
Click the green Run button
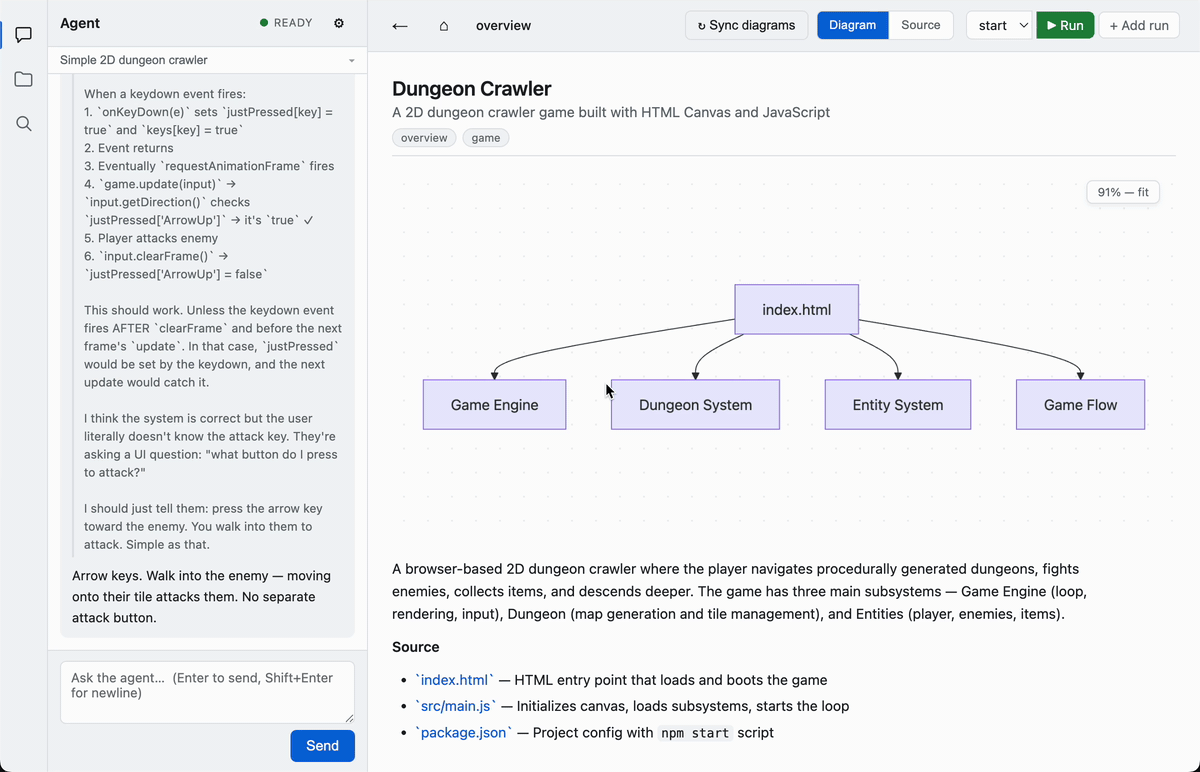pyautogui.click(x=1065, y=25)
